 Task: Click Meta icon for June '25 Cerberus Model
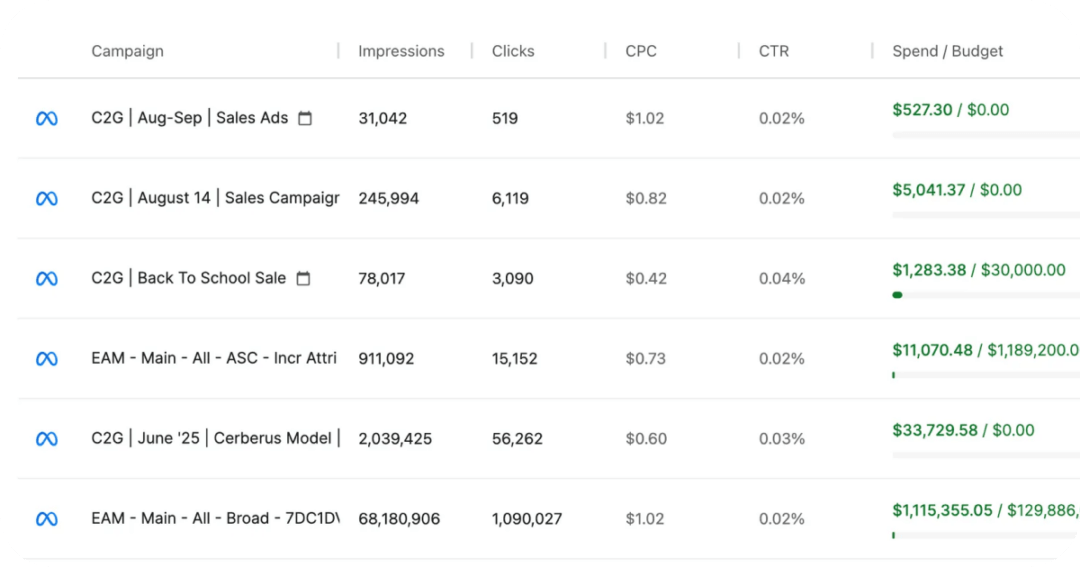click(47, 439)
